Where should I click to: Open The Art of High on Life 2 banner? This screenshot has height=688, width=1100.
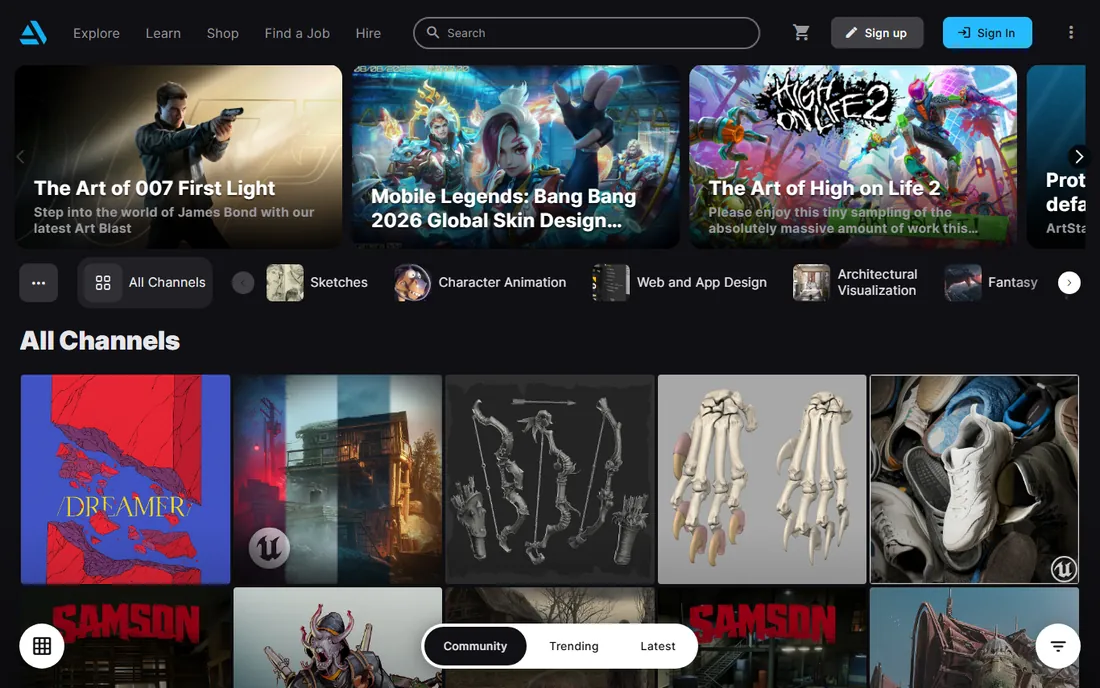(853, 156)
